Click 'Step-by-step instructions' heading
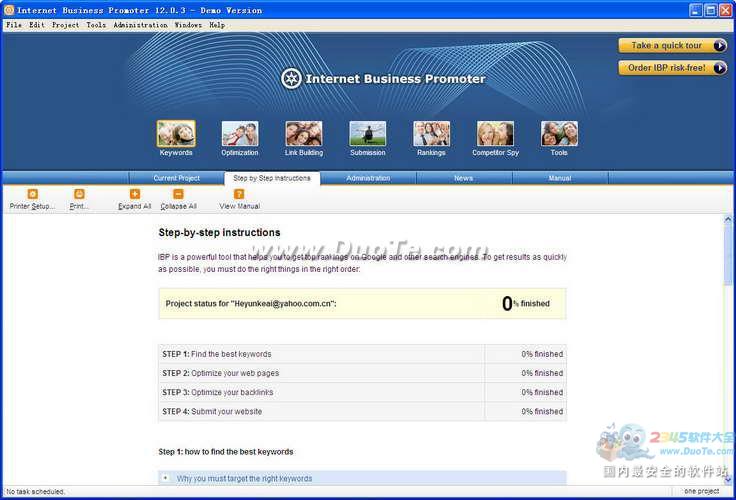736x500 pixels. tap(219, 232)
